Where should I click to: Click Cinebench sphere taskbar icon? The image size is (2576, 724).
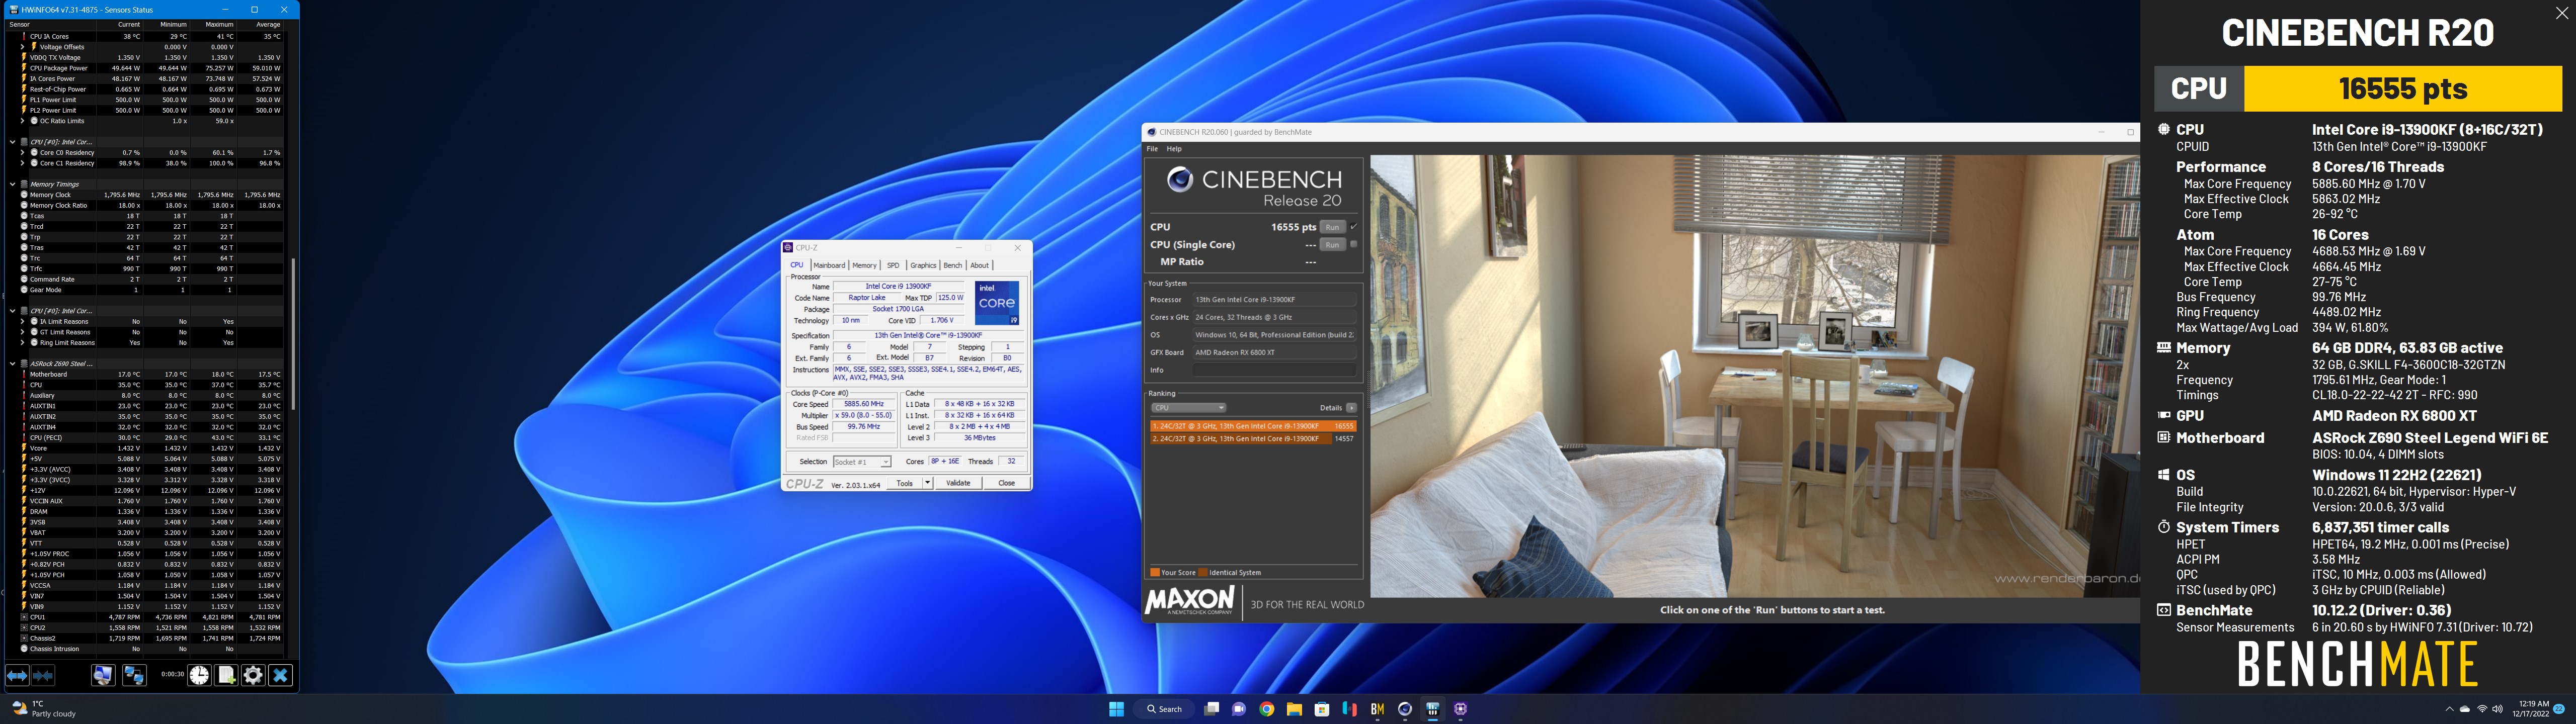point(1405,709)
